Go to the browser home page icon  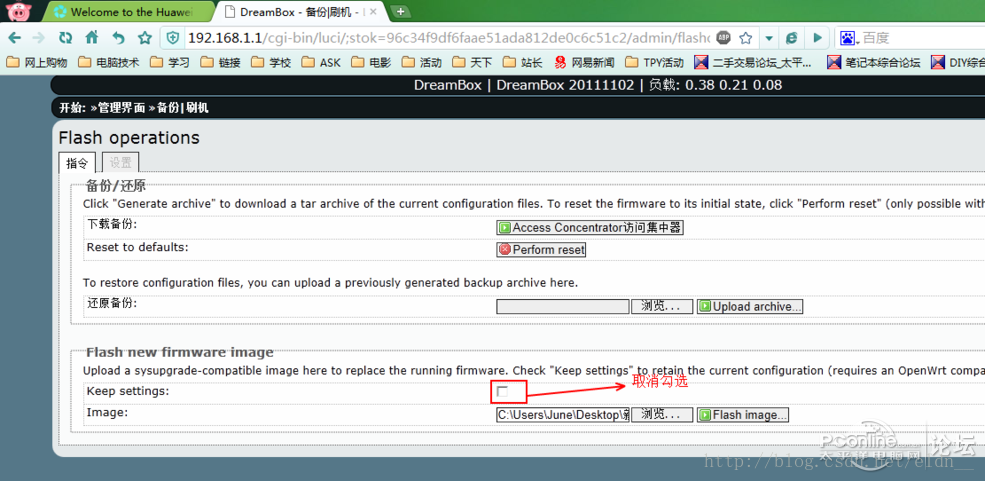point(92,38)
